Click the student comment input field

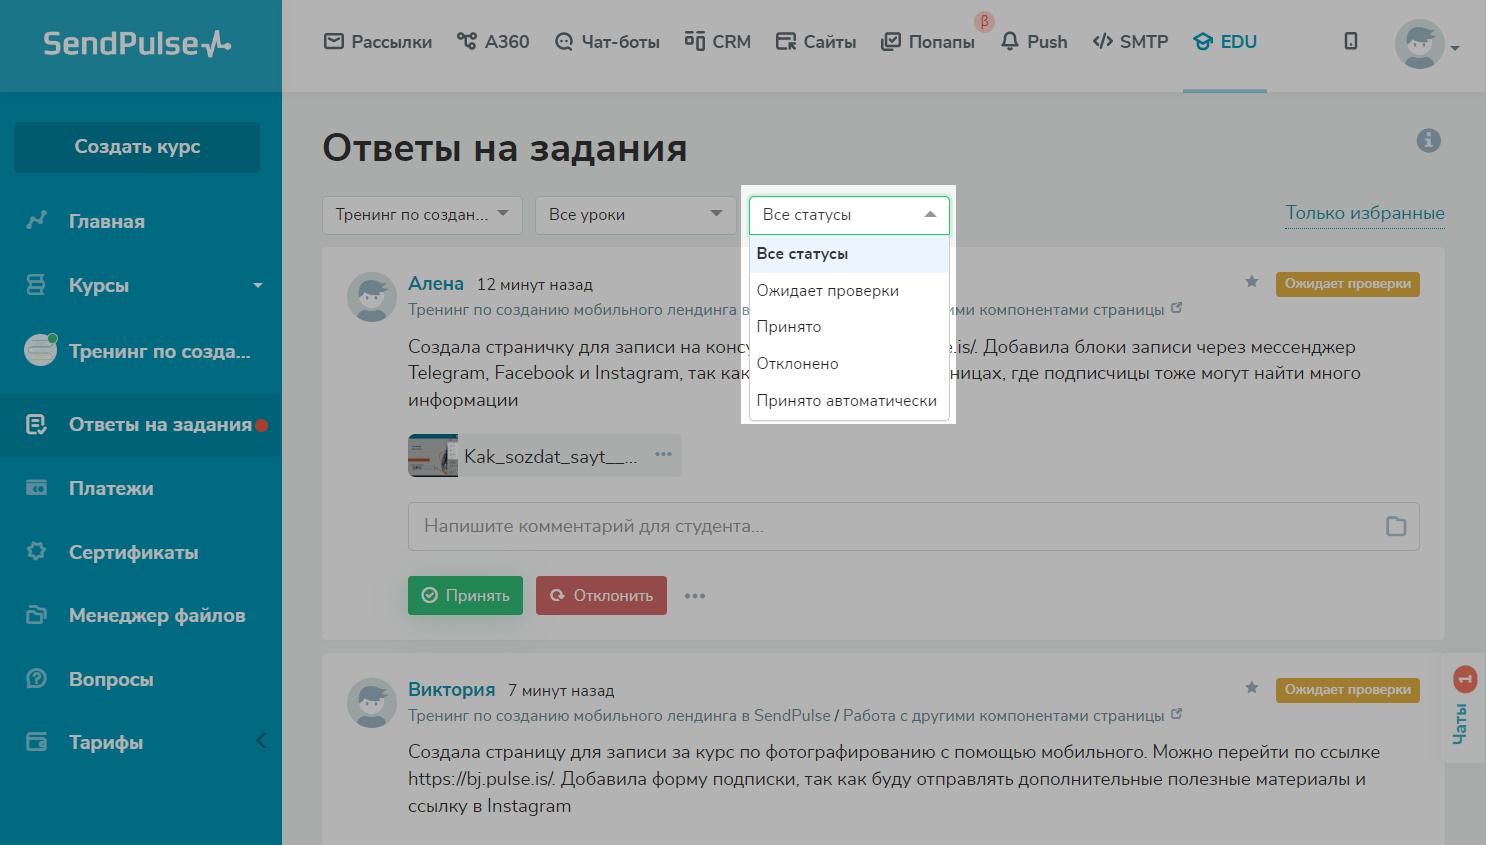[890, 526]
